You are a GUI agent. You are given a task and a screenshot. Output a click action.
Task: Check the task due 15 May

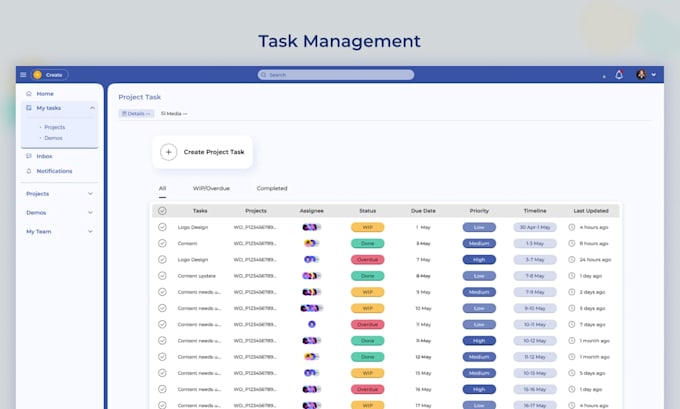pyautogui.click(x=162, y=373)
